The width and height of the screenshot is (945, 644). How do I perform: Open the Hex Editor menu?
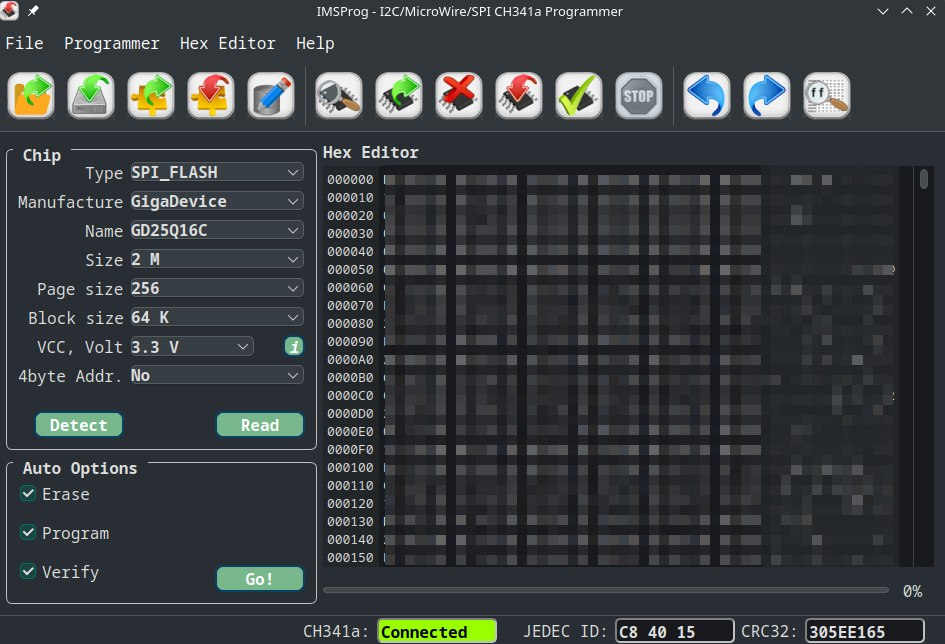(227, 43)
